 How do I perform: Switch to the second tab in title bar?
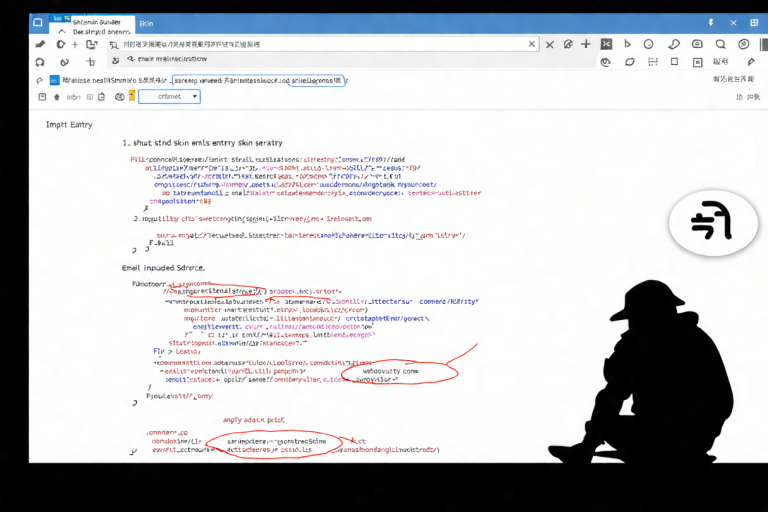(147, 22)
